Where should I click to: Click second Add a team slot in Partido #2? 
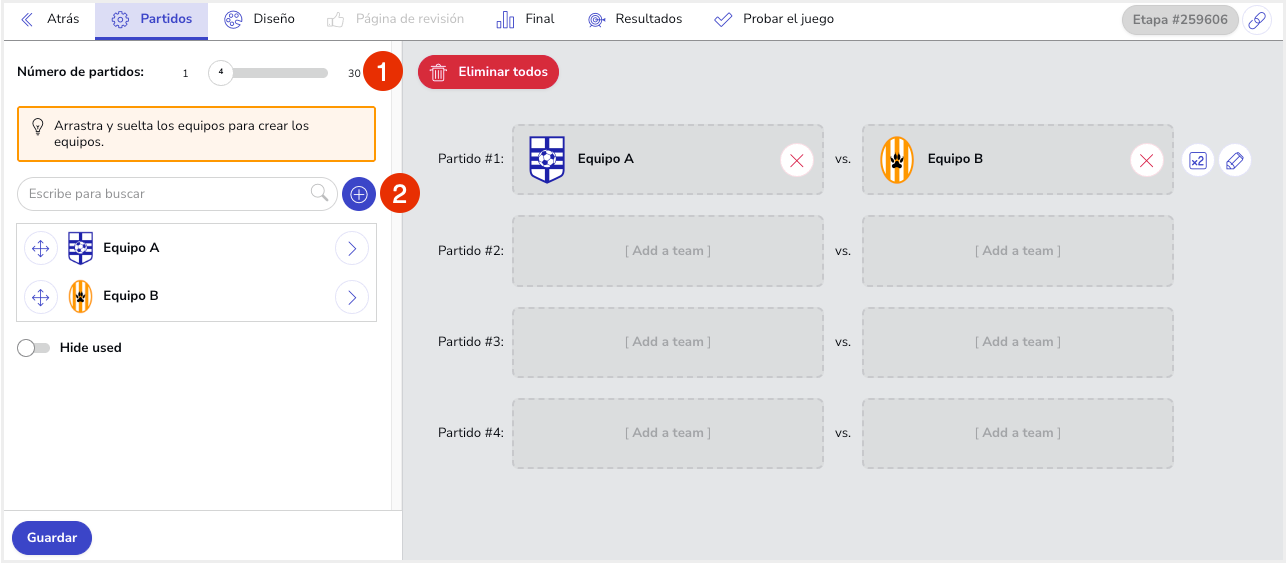(1018, 251)
